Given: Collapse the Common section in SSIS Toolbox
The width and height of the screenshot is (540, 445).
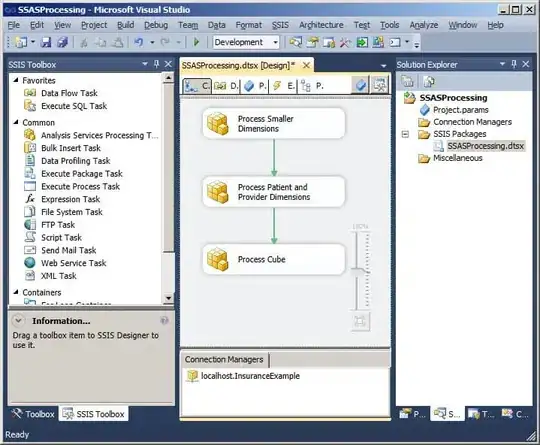Looking at the screenshot, I should click(x=16, y=122).
